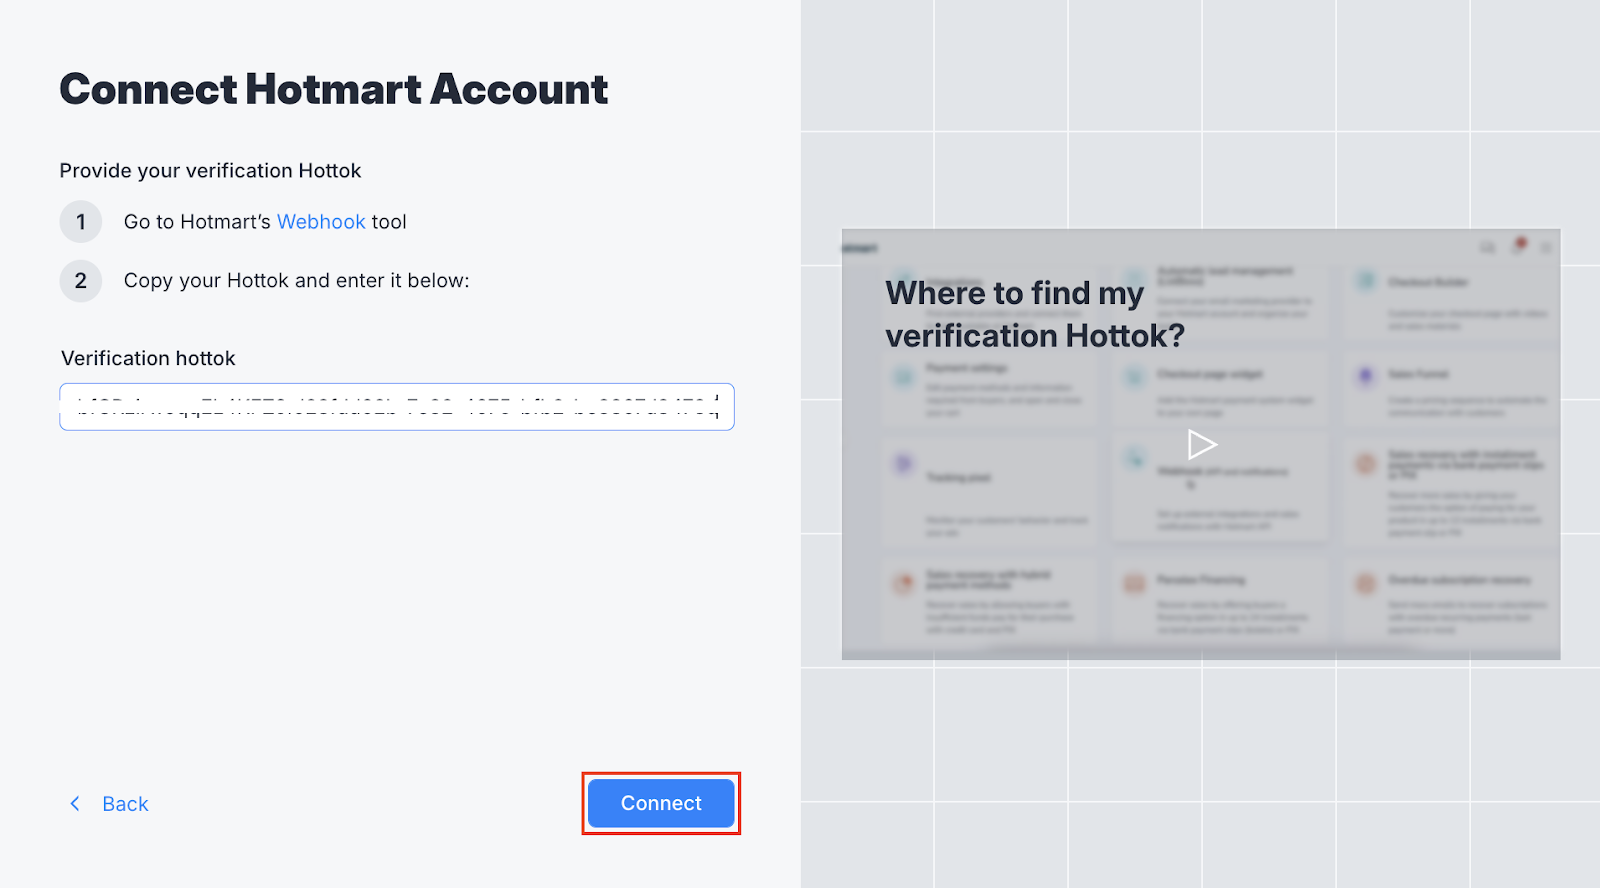Open the Webhook tool link
The image size is (1600, 888).
321,222
